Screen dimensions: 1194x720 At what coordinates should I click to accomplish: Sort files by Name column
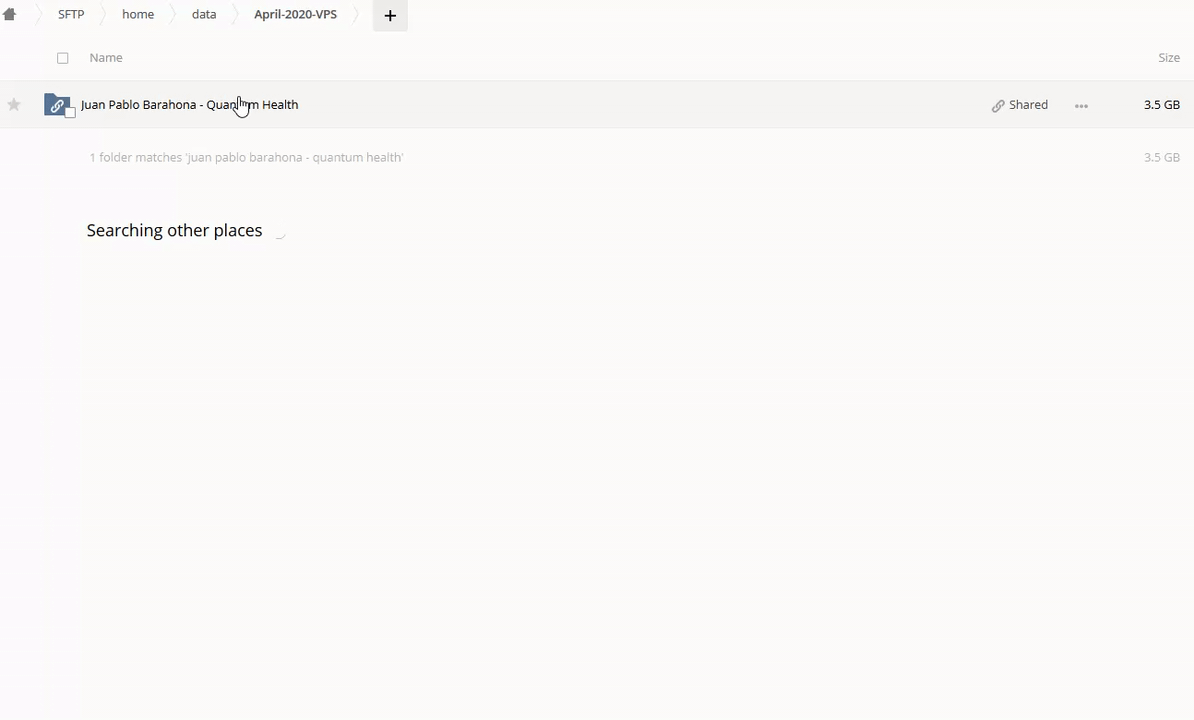tap(106, 58)
